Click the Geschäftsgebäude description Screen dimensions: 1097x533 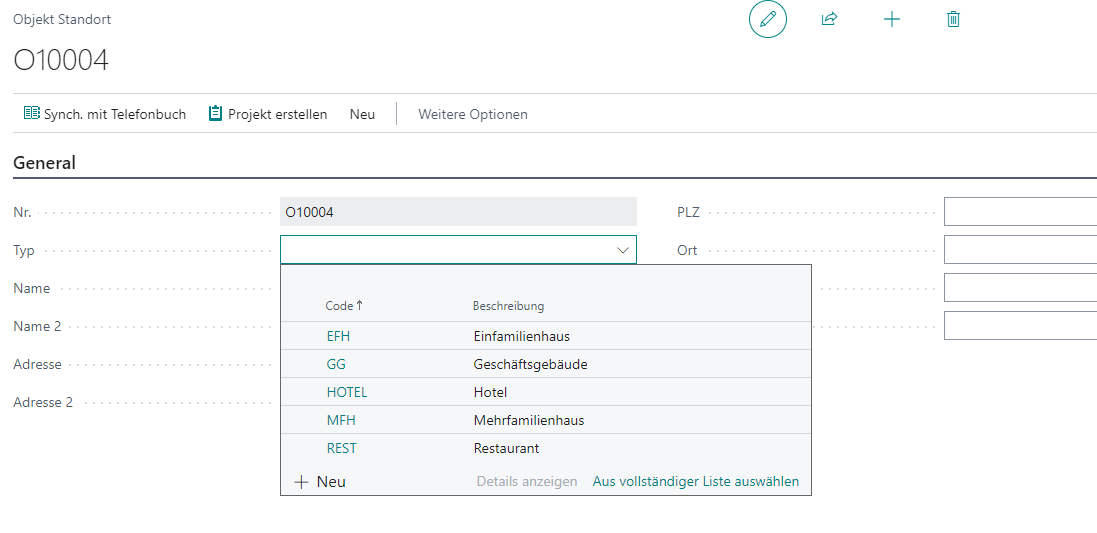pos(530,364)
